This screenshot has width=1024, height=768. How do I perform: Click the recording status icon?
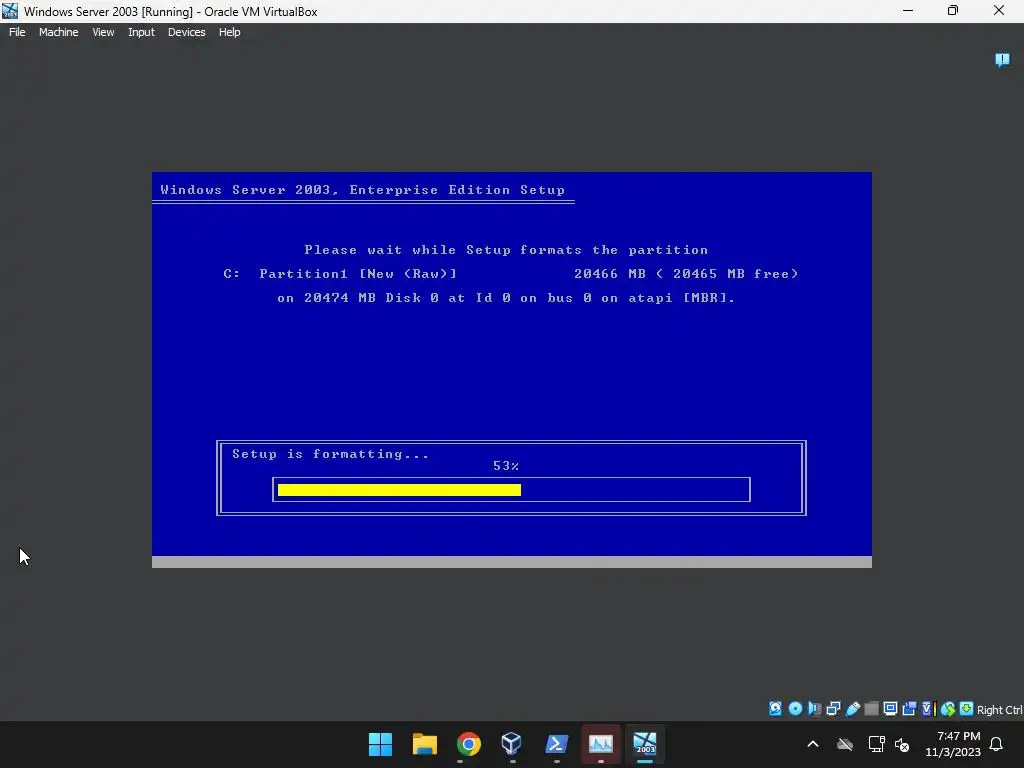tap(909, 709)
